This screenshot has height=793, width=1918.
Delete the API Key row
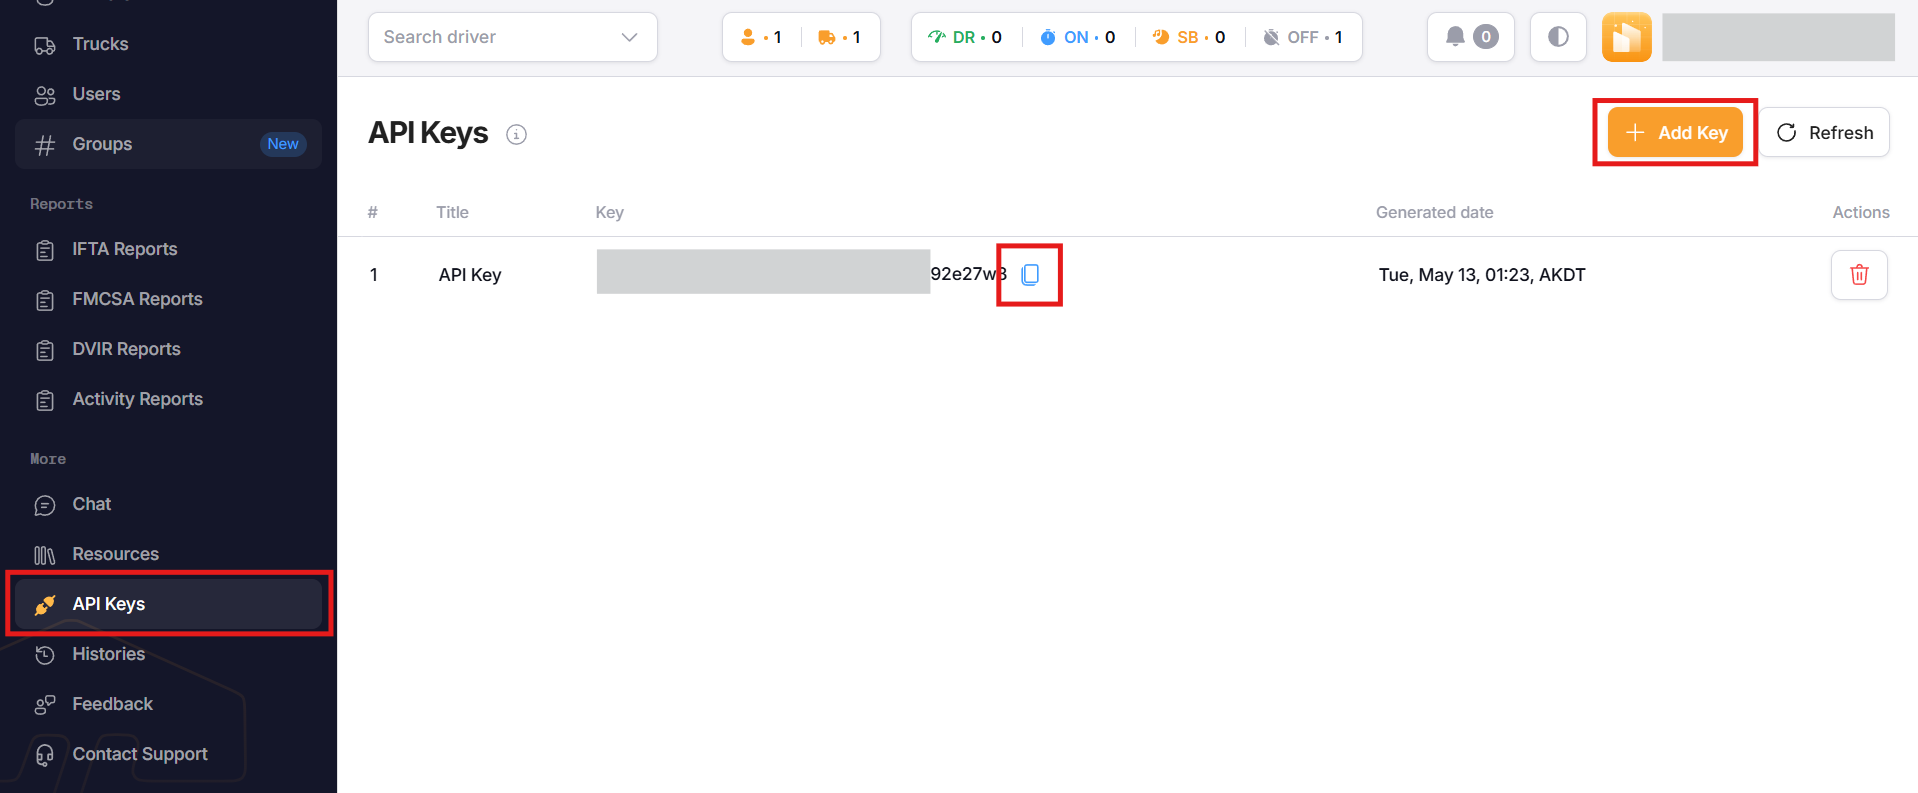tap(1858, 275)
